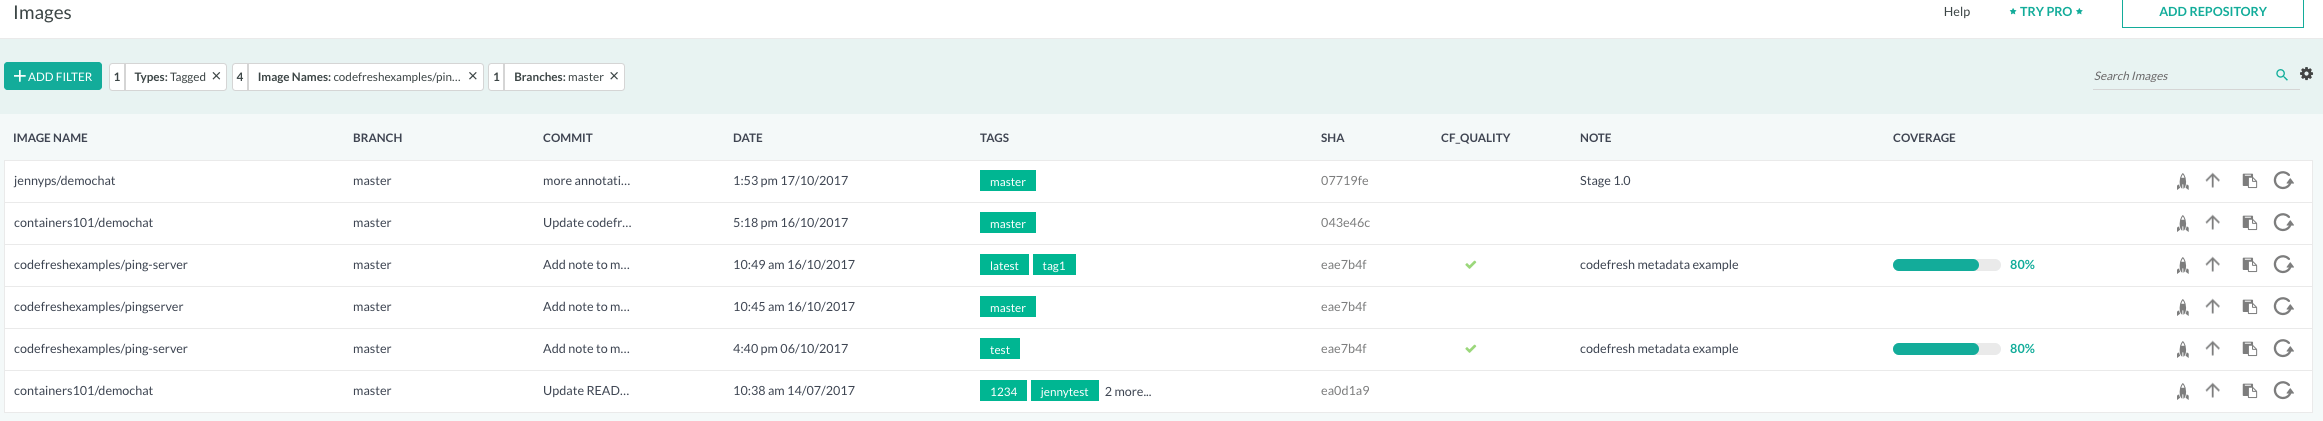Open the Types: Tagged filter chip
Image resolution: width=2323 pixels, height=421 pixels.
pyautogui.click(x=169, y=77)
